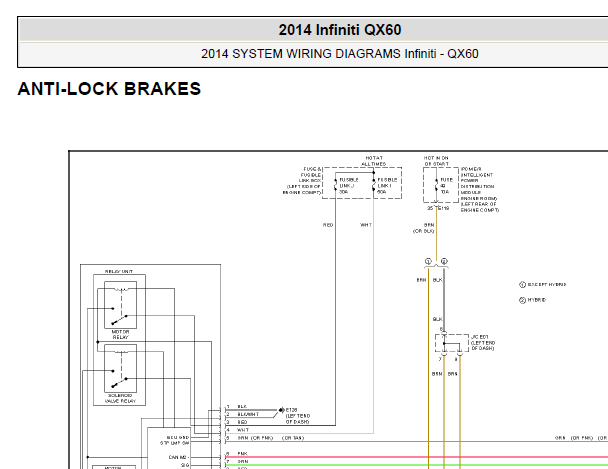The height and width of the screenshot is (469, 608).
Task: Click the 'BRN (OR BLK)' wire label
Action: (424, 228)
